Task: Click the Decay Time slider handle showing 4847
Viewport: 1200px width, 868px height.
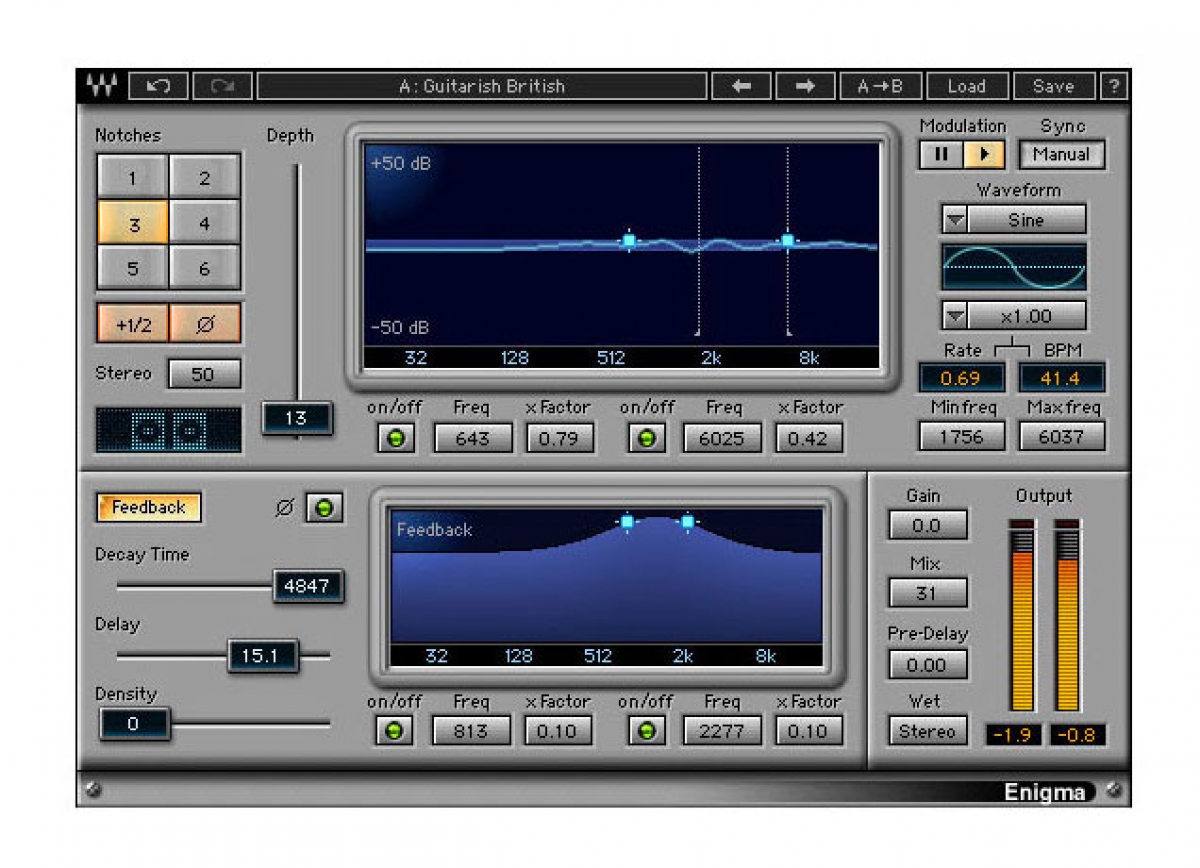Action: pyautogui.click(x=308, y=586)
